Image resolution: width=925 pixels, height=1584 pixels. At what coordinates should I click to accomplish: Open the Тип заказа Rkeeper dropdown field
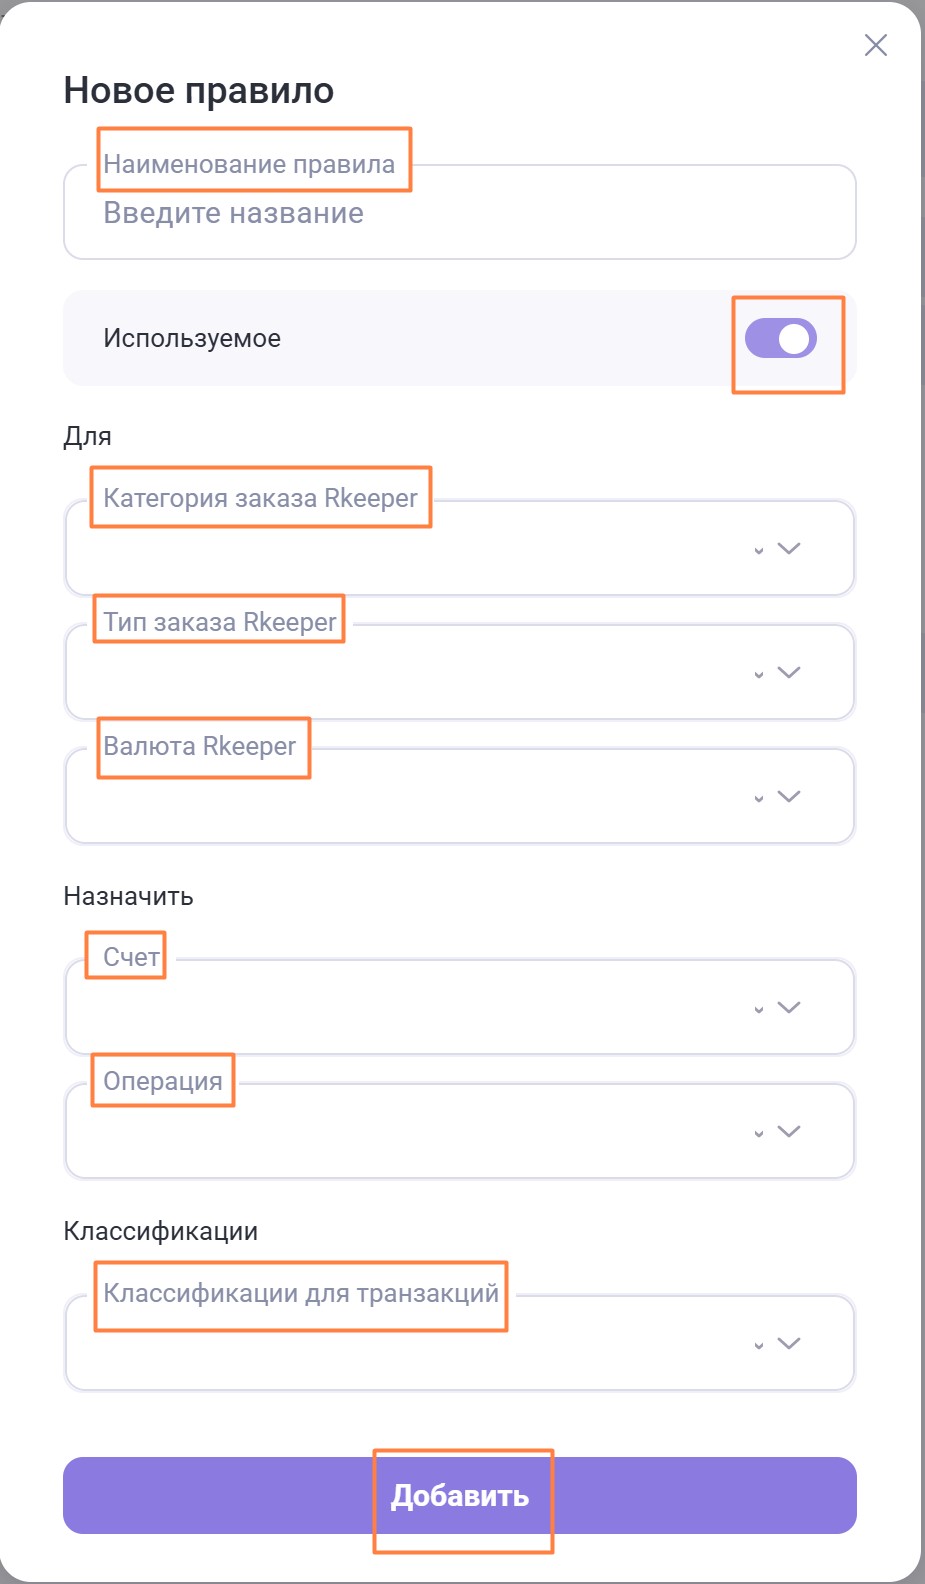400,673
